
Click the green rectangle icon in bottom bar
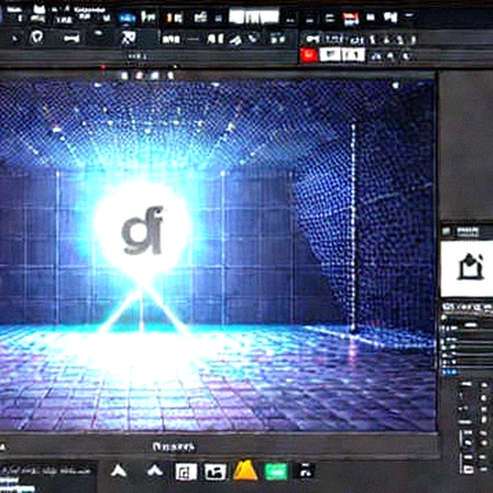tap(276, 472)
